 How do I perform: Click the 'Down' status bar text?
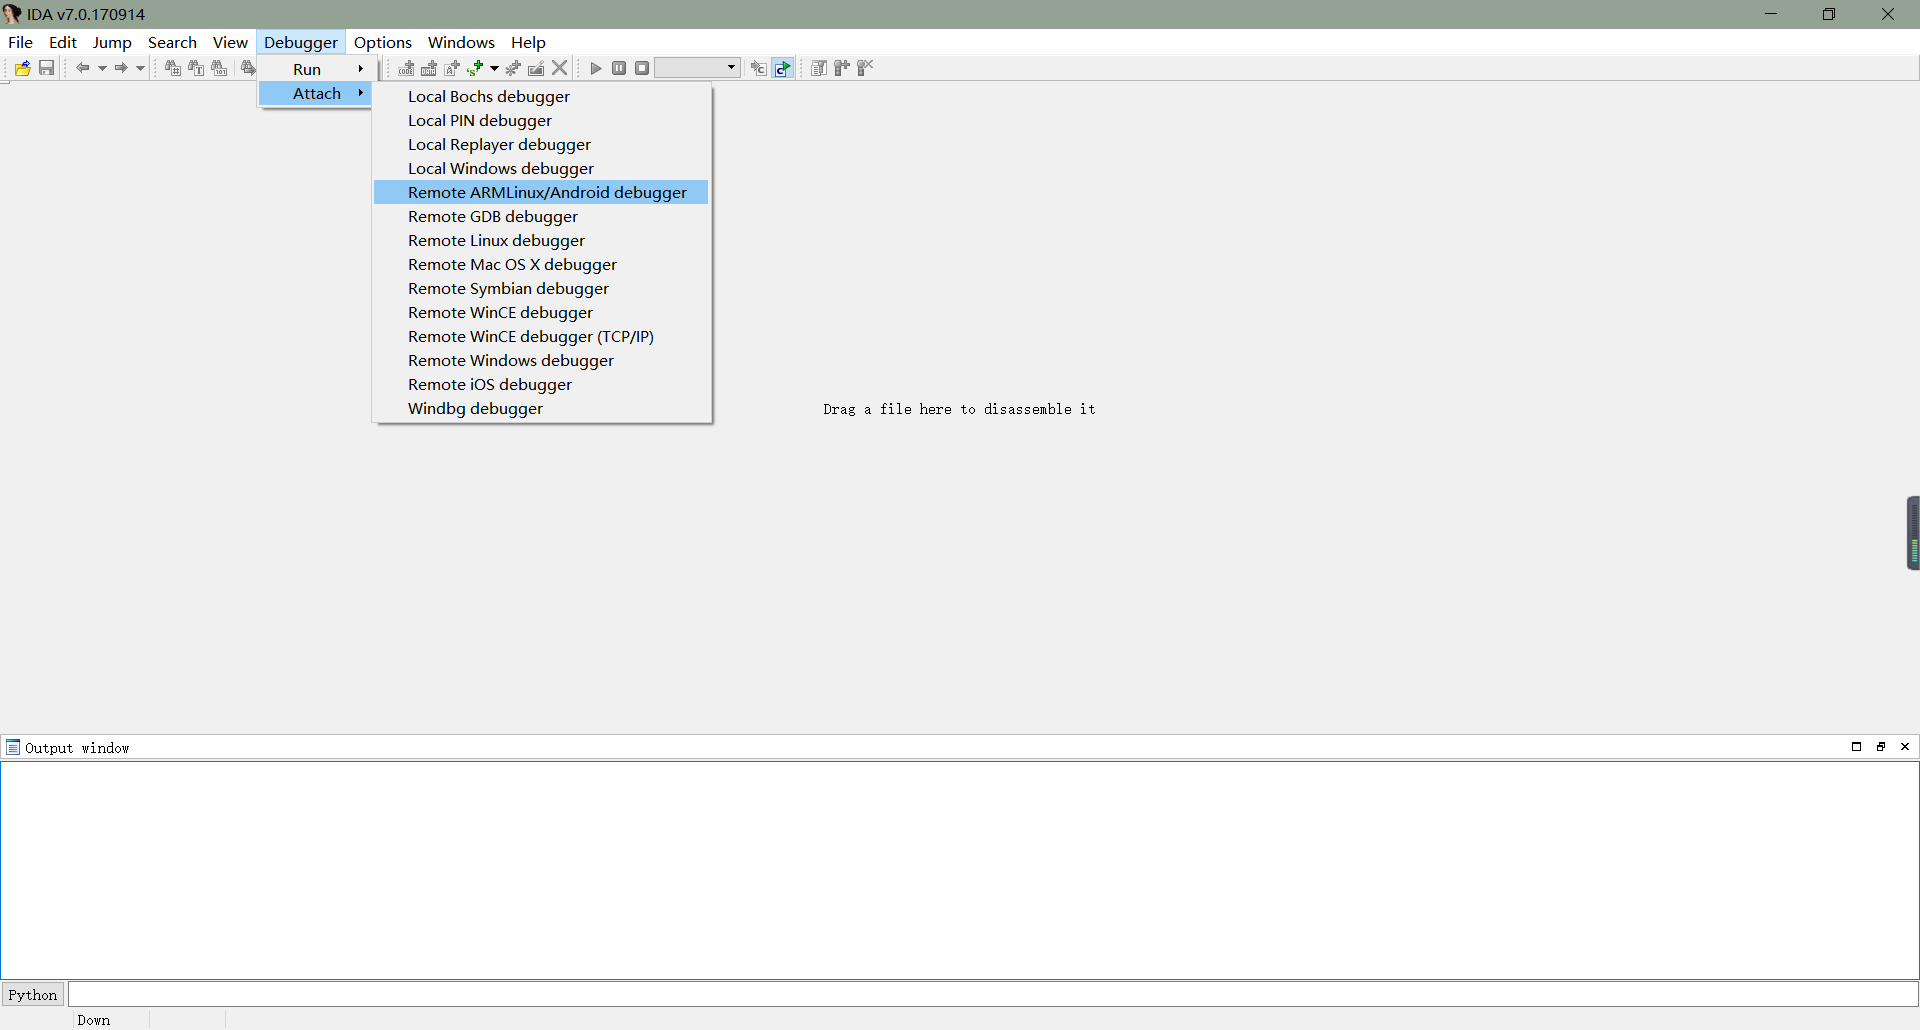coord(93,1020)
